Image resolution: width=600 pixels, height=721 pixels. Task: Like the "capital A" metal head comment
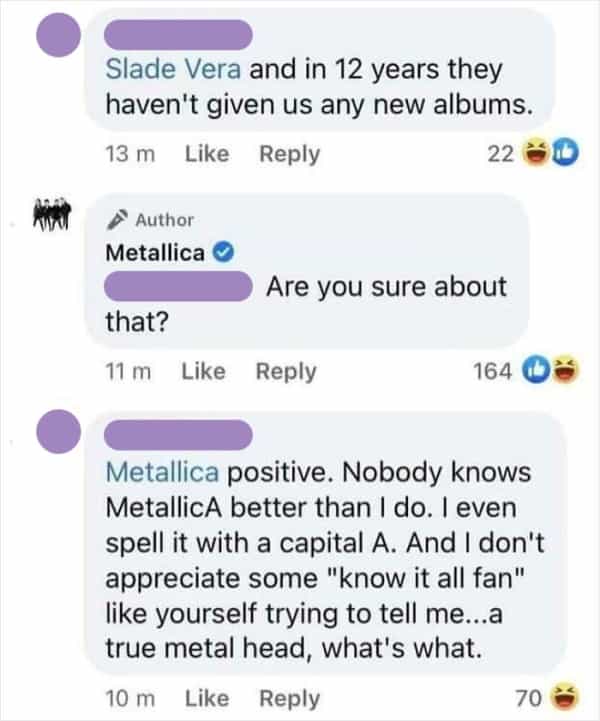(x=207, y=698)
